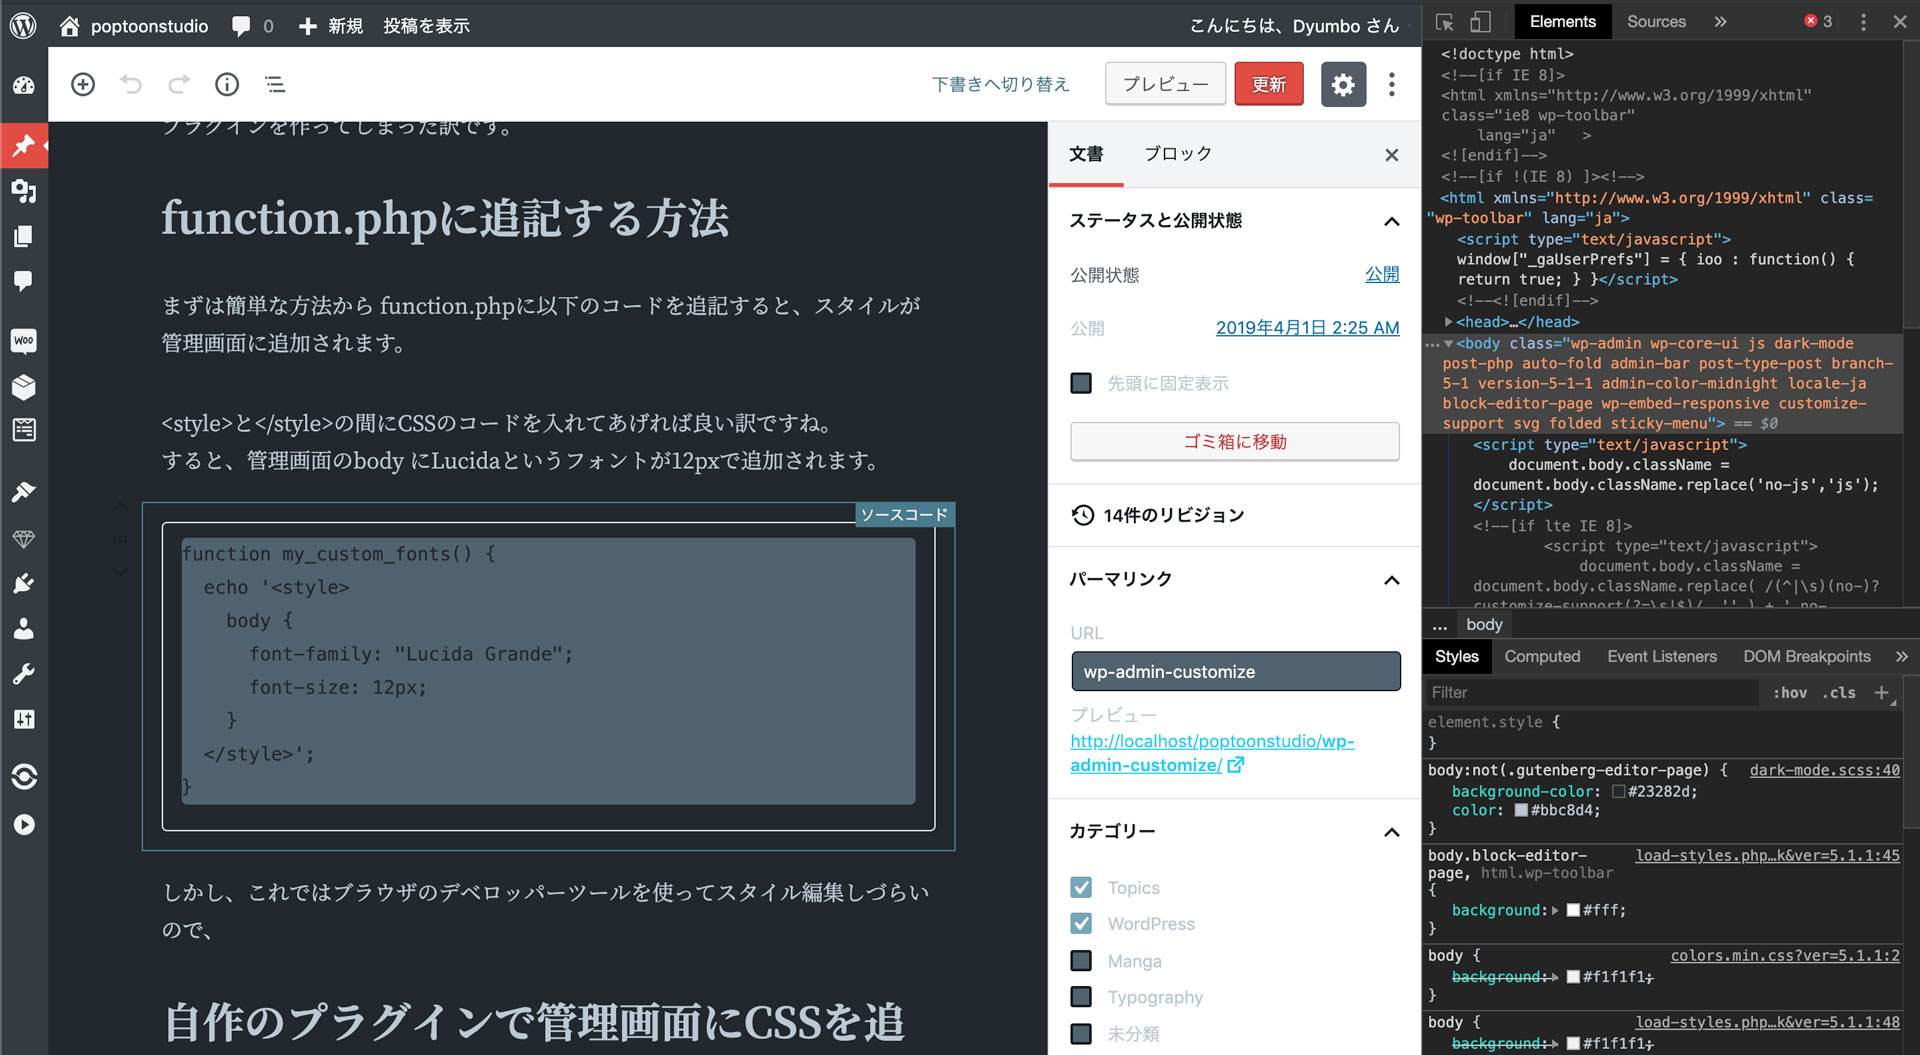
Task: Open the comments bubble in admin bar
Action: pyautogui.click(x=252, y=26)
